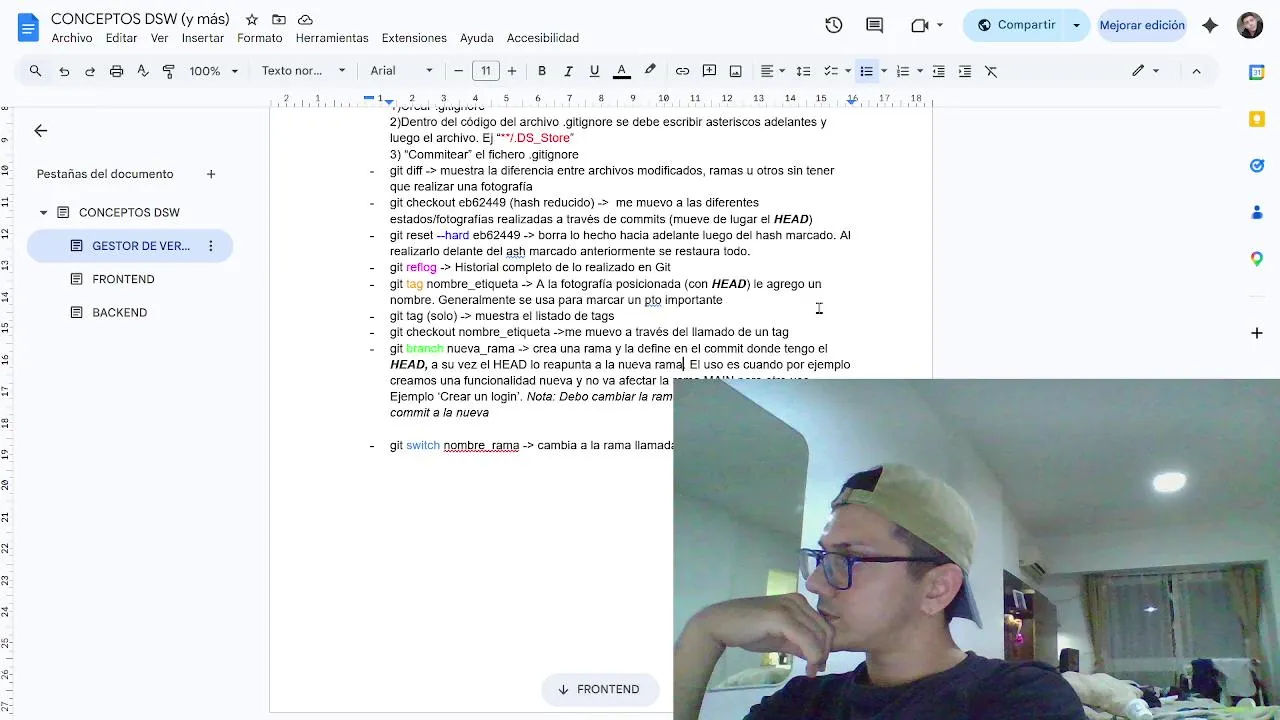Close the document tabs sidebar arrow
The height and width of the screenshot is (720, 1280).
coord(40,131)
